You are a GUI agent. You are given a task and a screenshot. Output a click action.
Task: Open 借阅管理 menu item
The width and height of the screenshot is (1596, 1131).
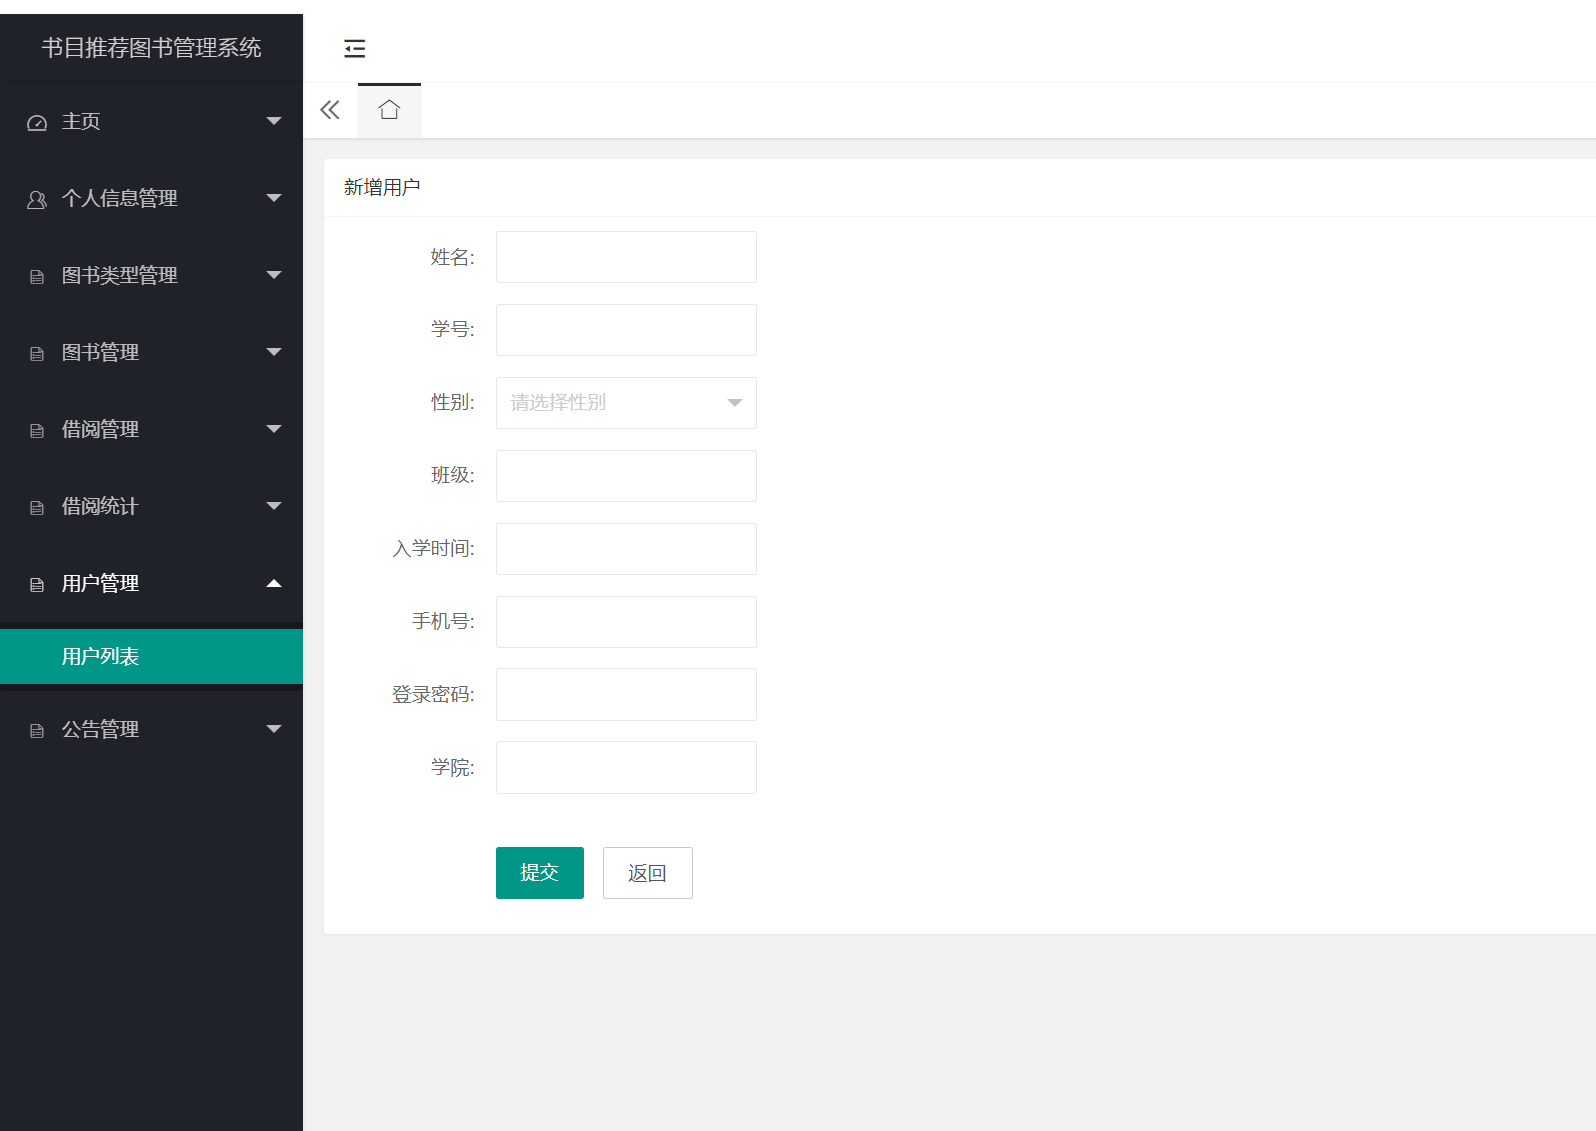click(x=151, y=429)
